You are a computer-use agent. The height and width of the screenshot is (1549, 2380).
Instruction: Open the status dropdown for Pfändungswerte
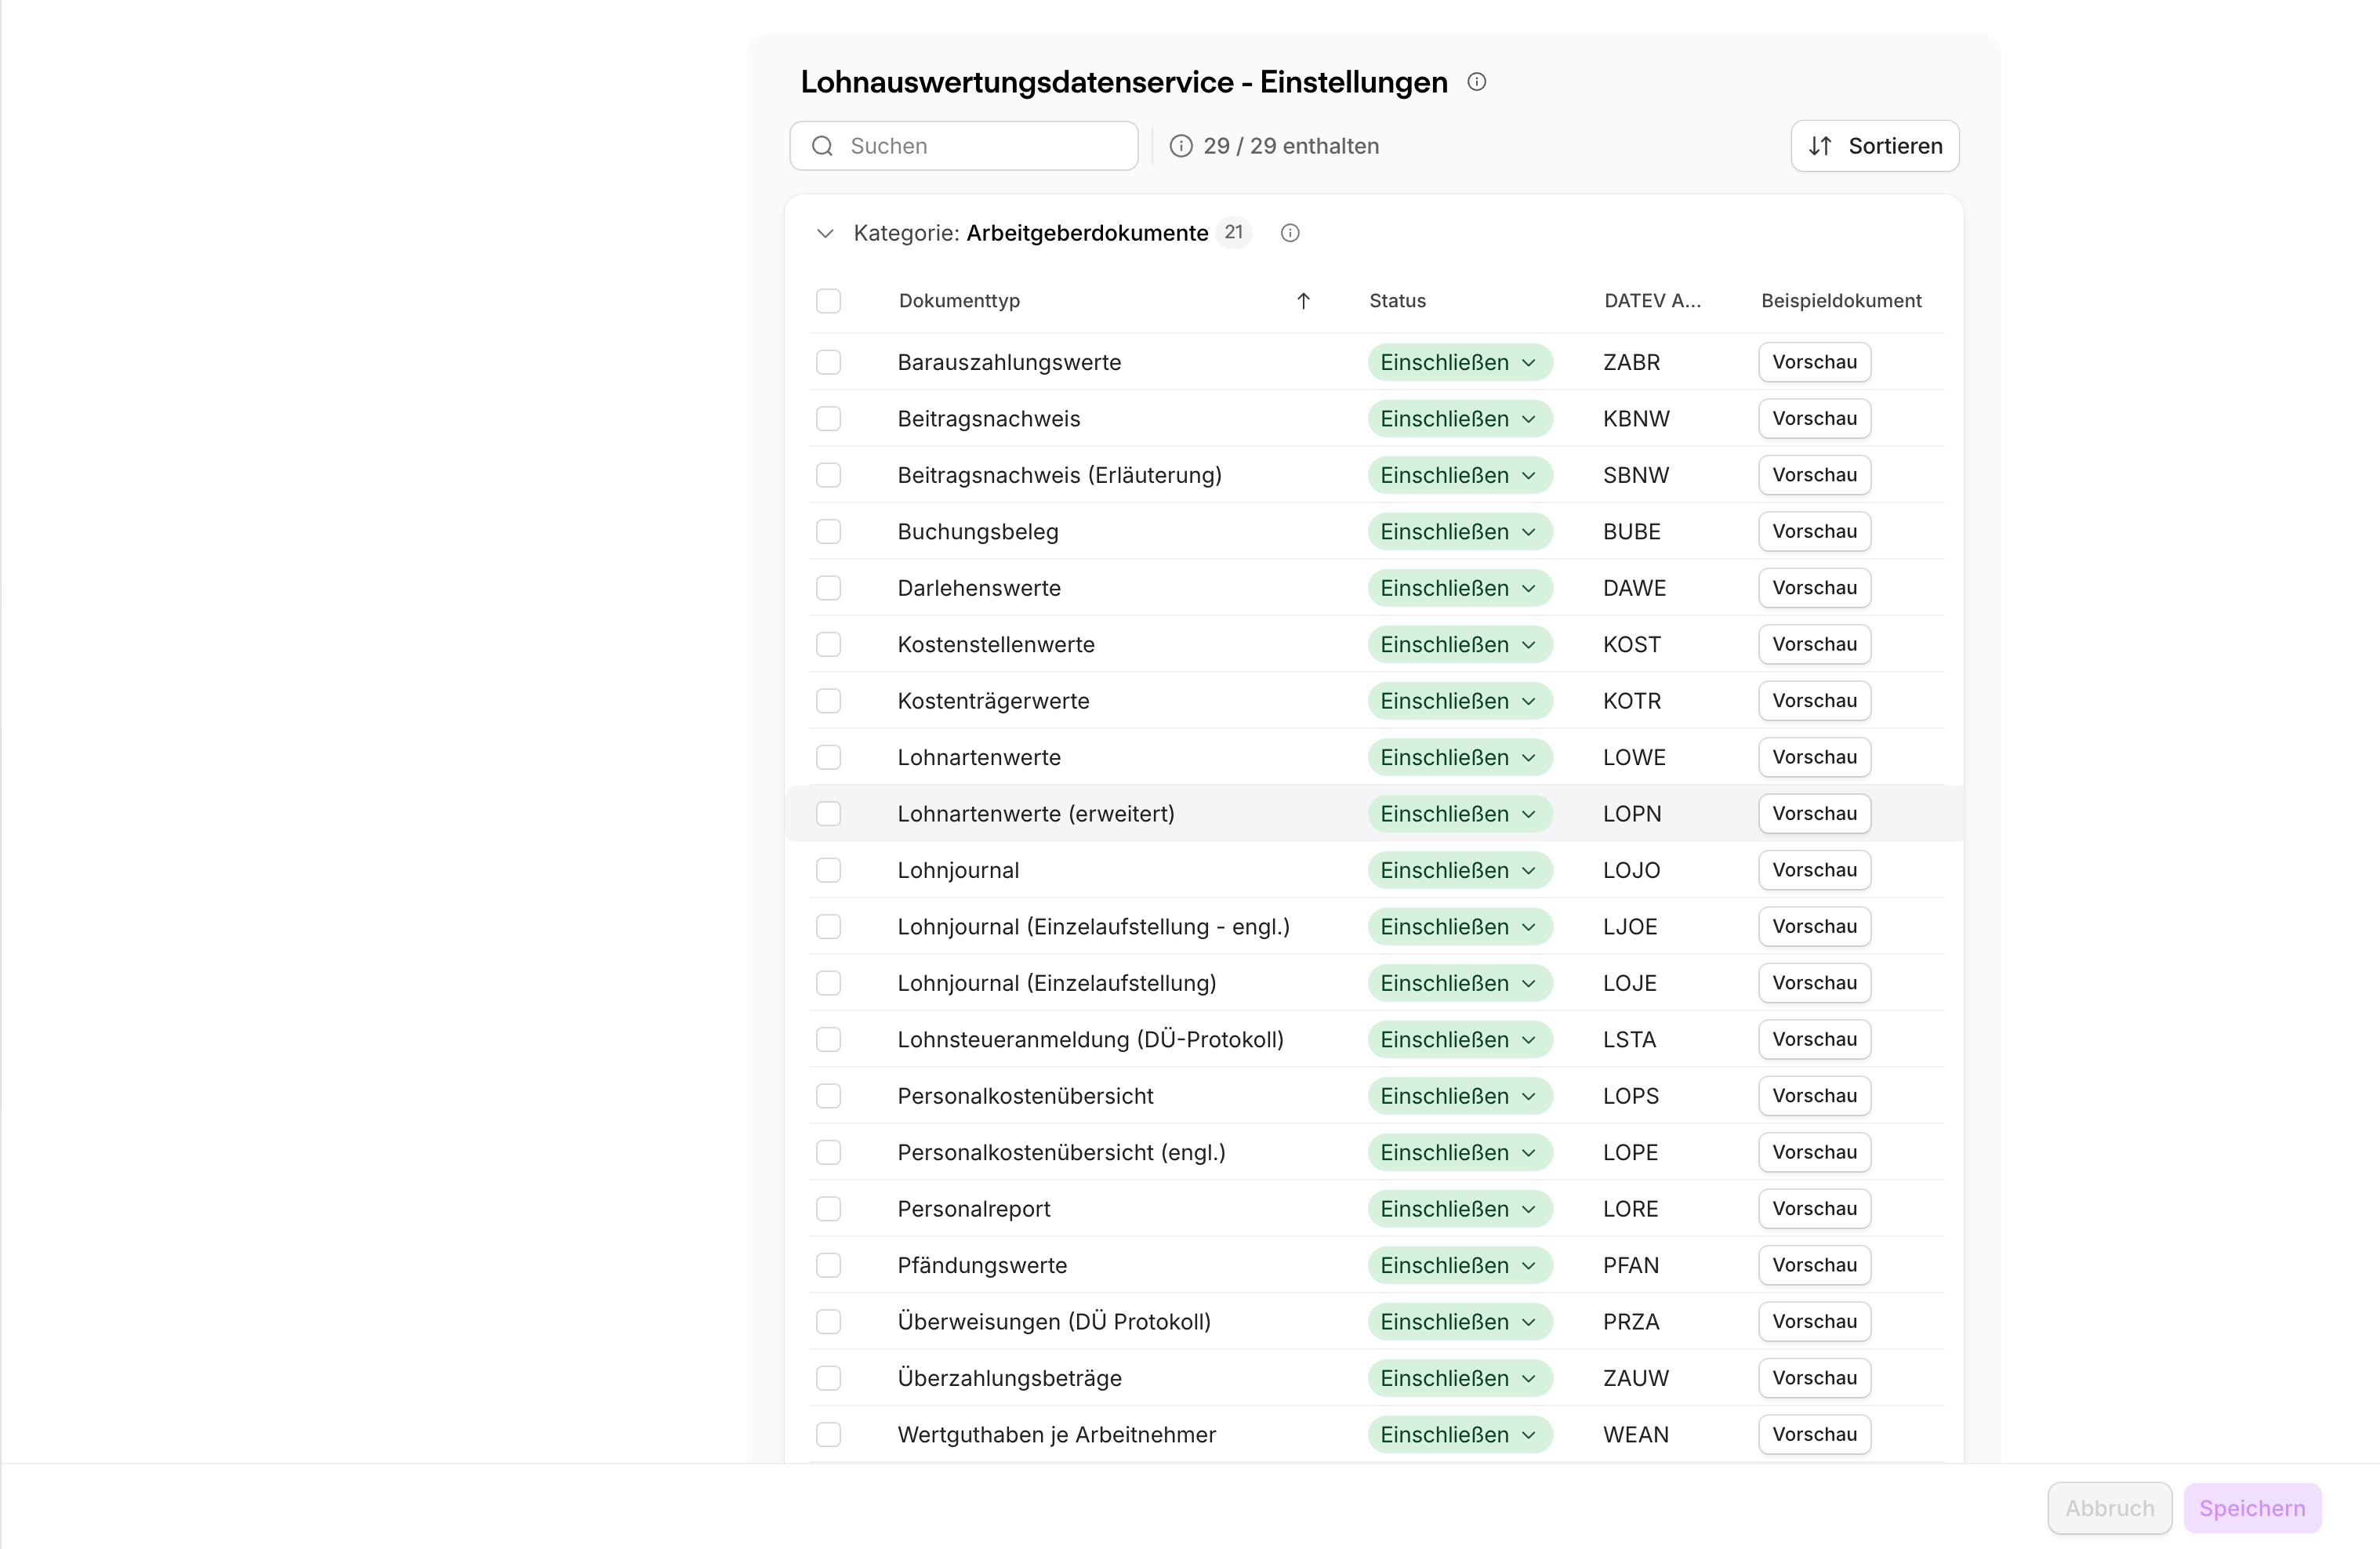click(1460, 1265)
